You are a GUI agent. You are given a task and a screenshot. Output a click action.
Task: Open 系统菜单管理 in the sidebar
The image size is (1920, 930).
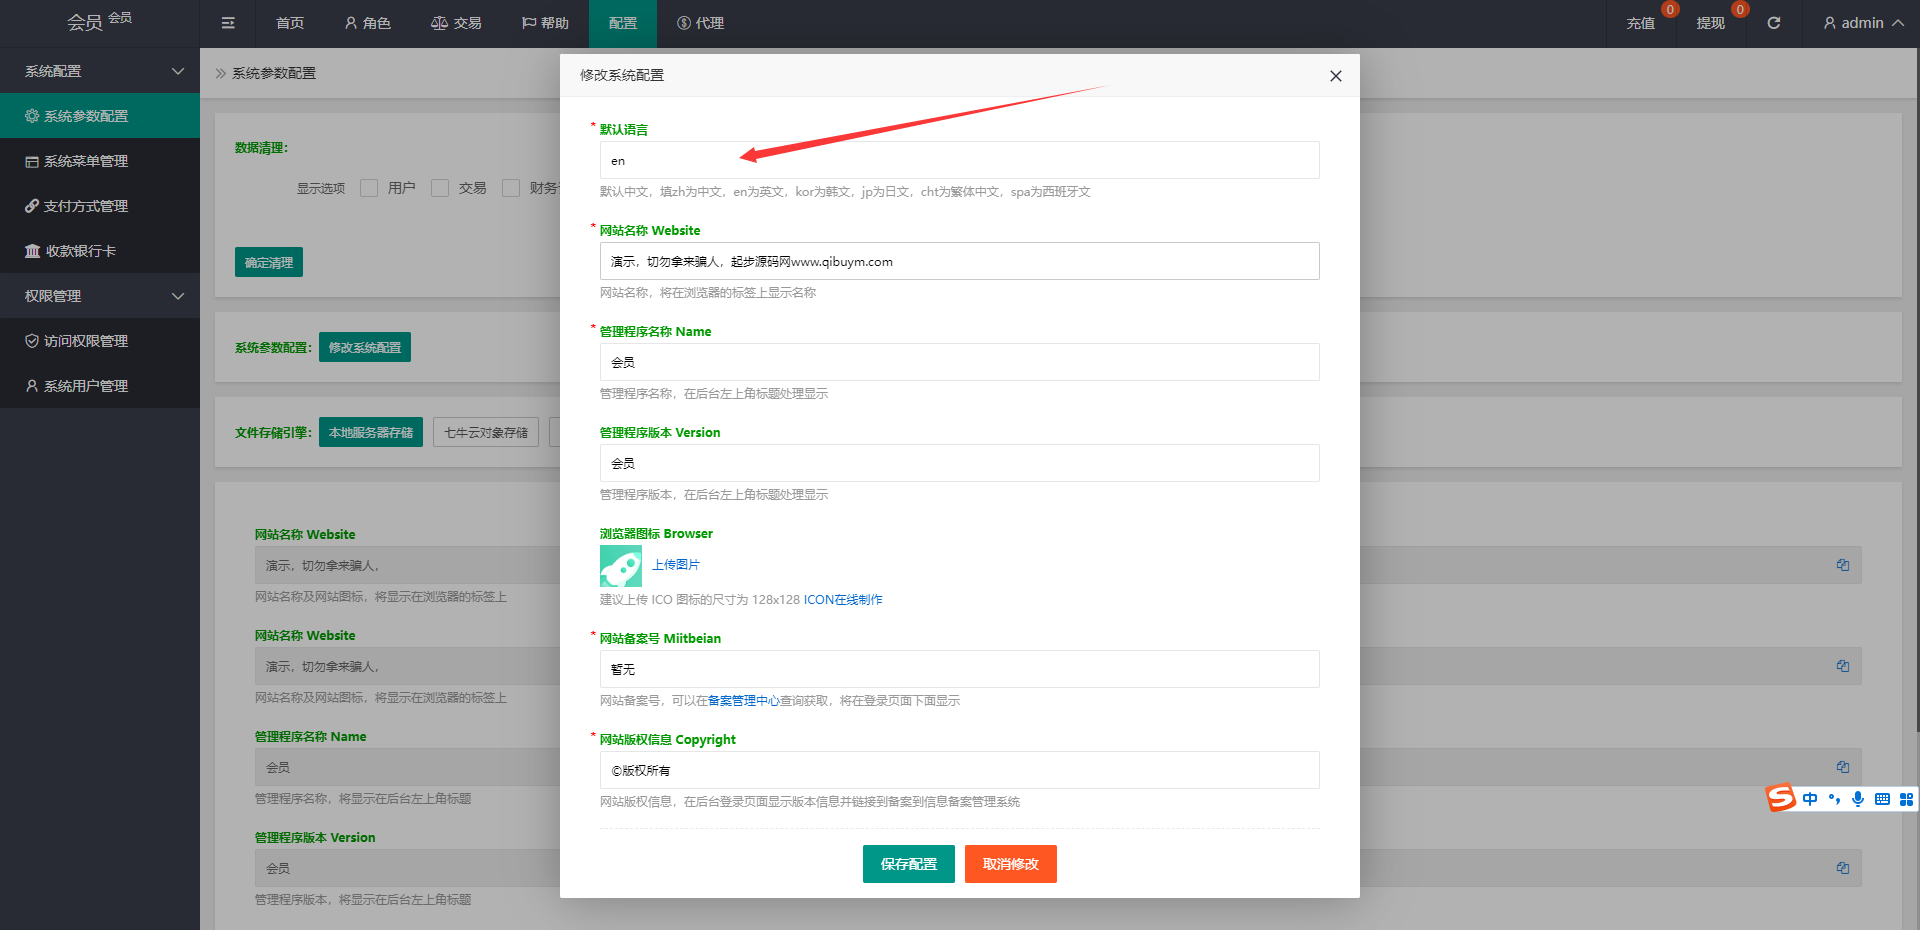(x=100, y=161)
